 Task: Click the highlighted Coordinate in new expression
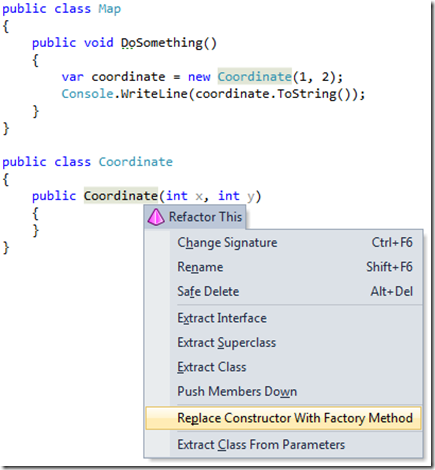(x=255, y=77)
